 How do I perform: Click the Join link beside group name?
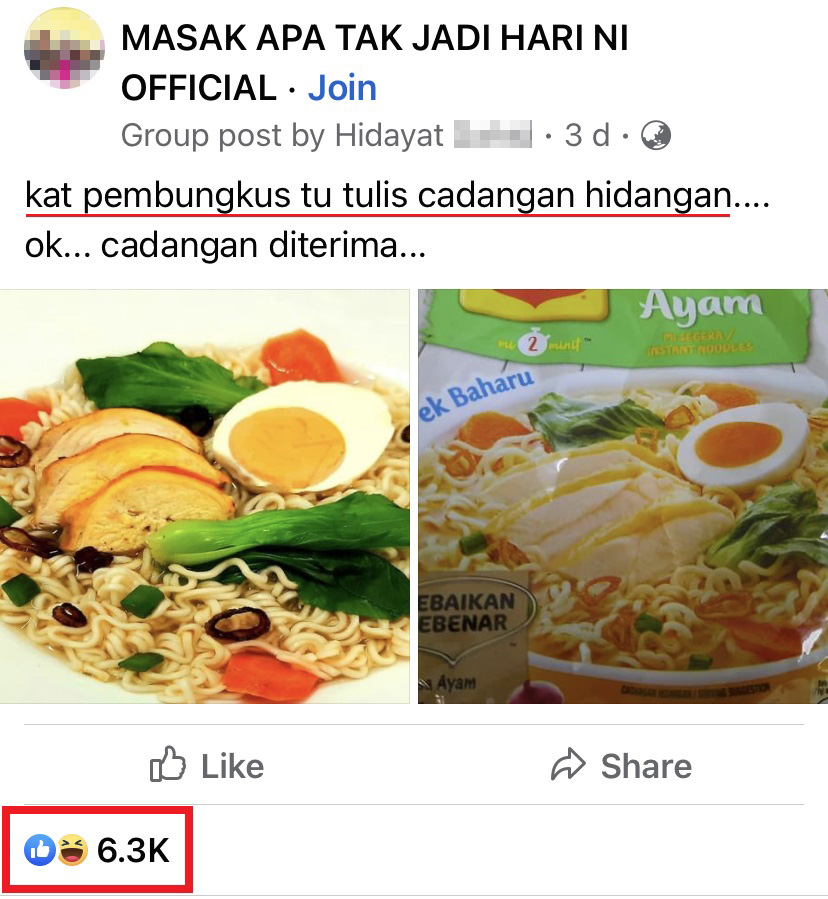click(342, 88)
